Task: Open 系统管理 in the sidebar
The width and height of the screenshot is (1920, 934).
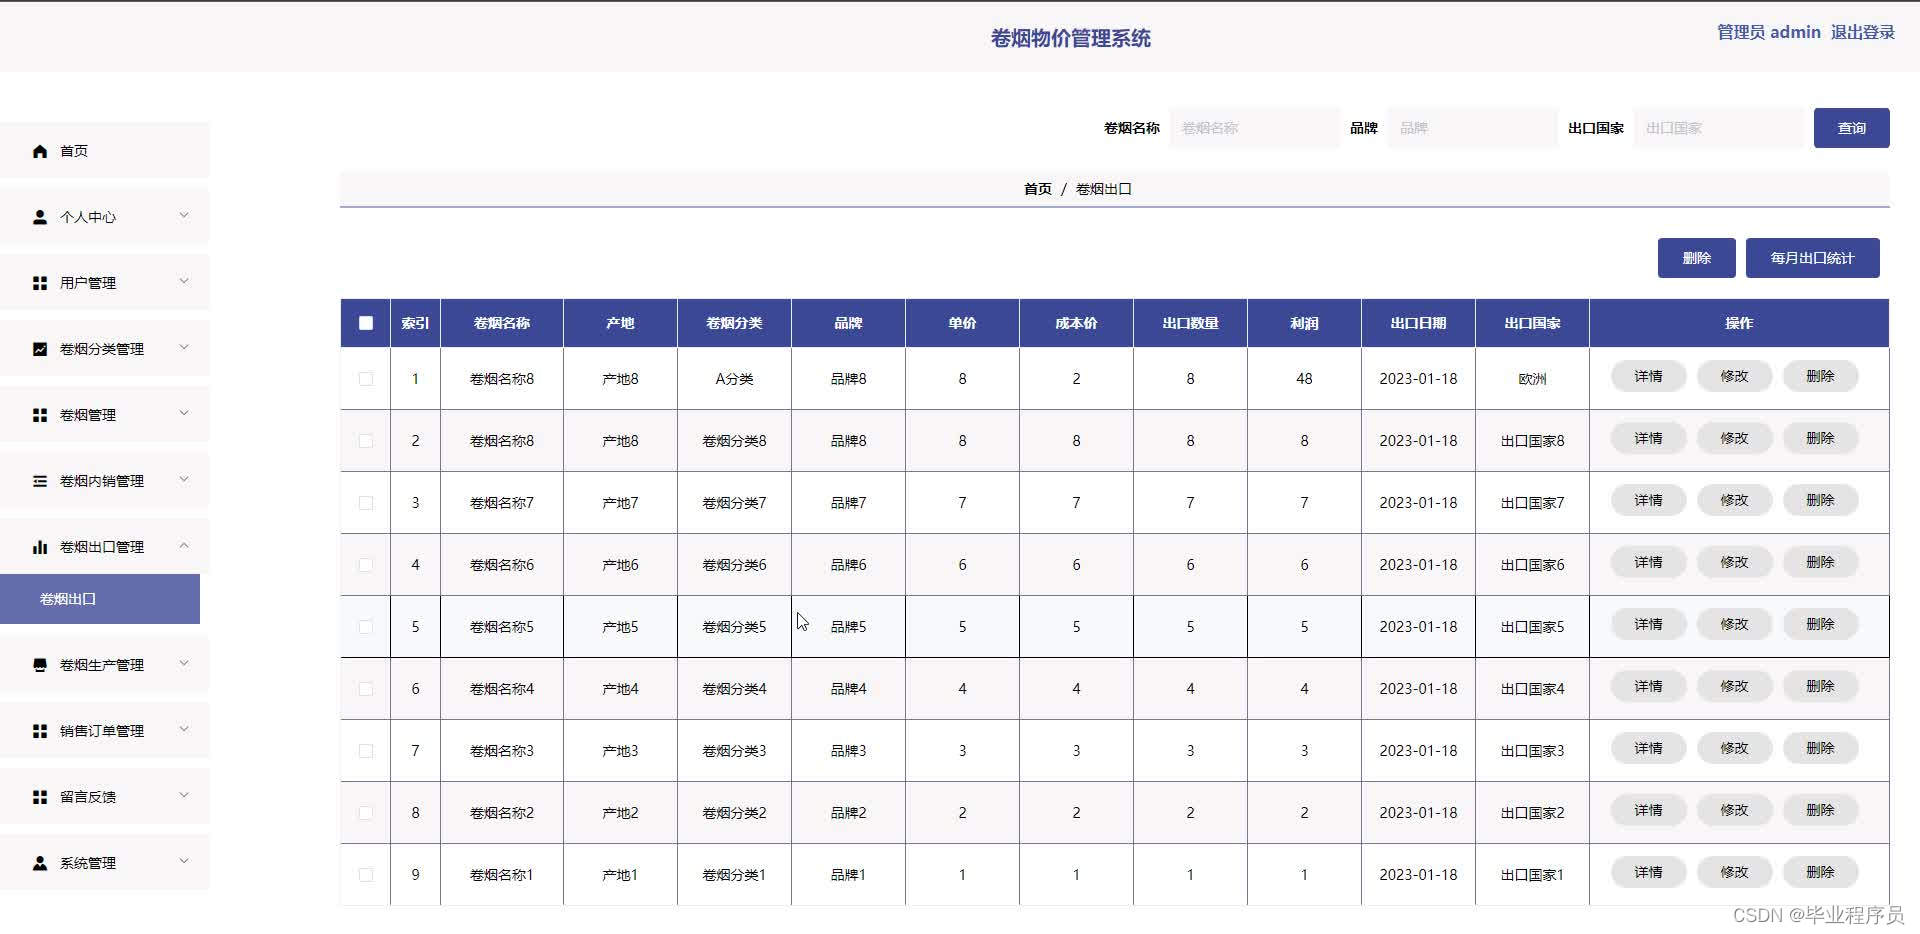Action: 105,863
